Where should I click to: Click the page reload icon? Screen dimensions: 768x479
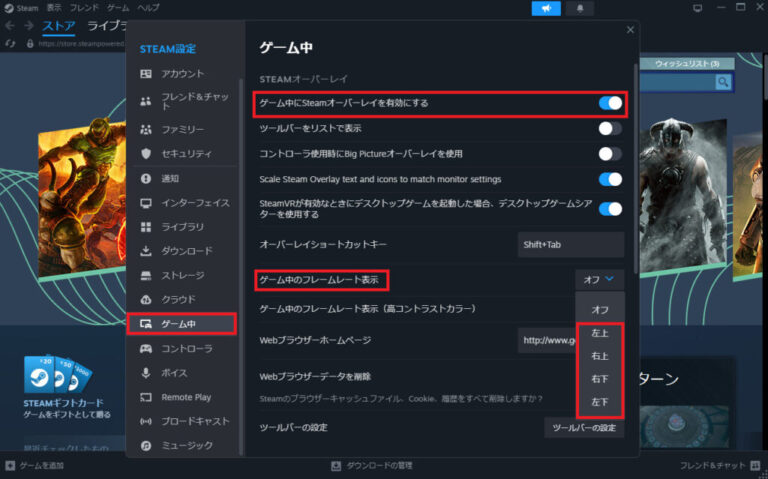coord(10,44)
